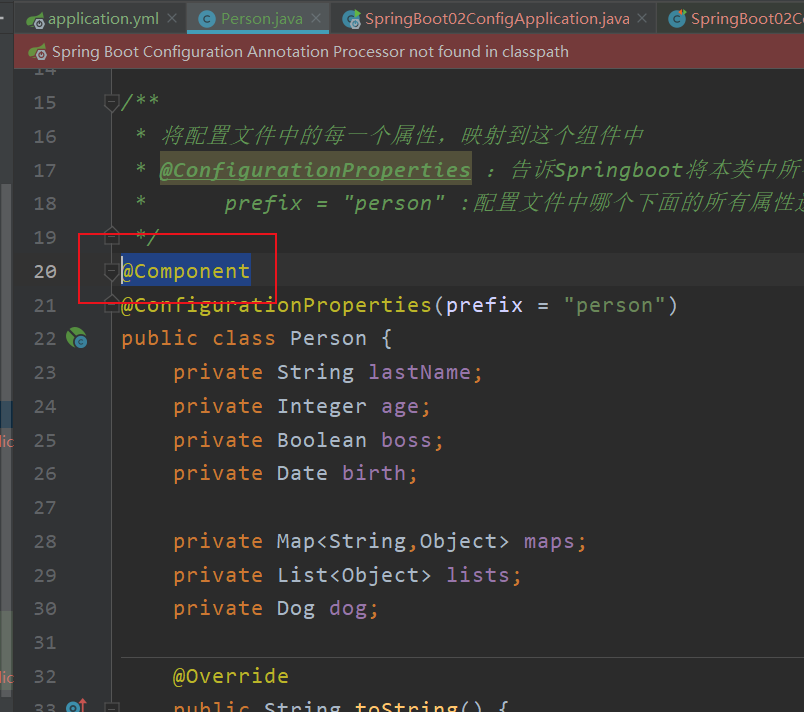
Task: Click the List<Object> type at line 29
Action: 354,575
